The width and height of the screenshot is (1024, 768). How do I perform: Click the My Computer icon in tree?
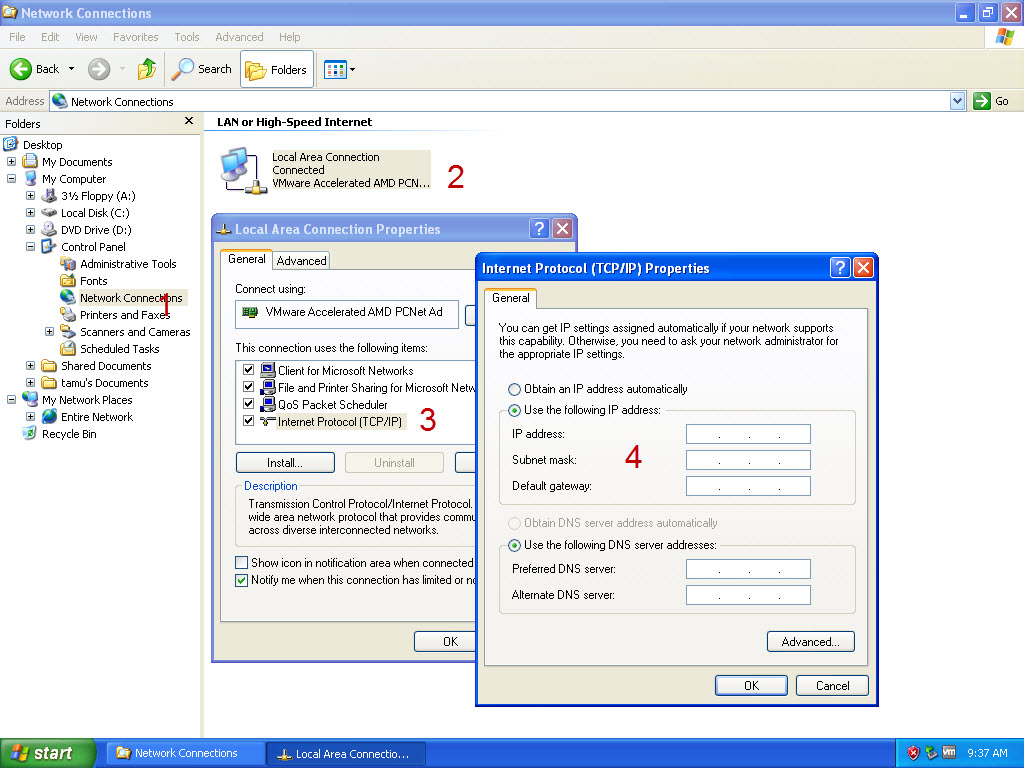(30, 178)
